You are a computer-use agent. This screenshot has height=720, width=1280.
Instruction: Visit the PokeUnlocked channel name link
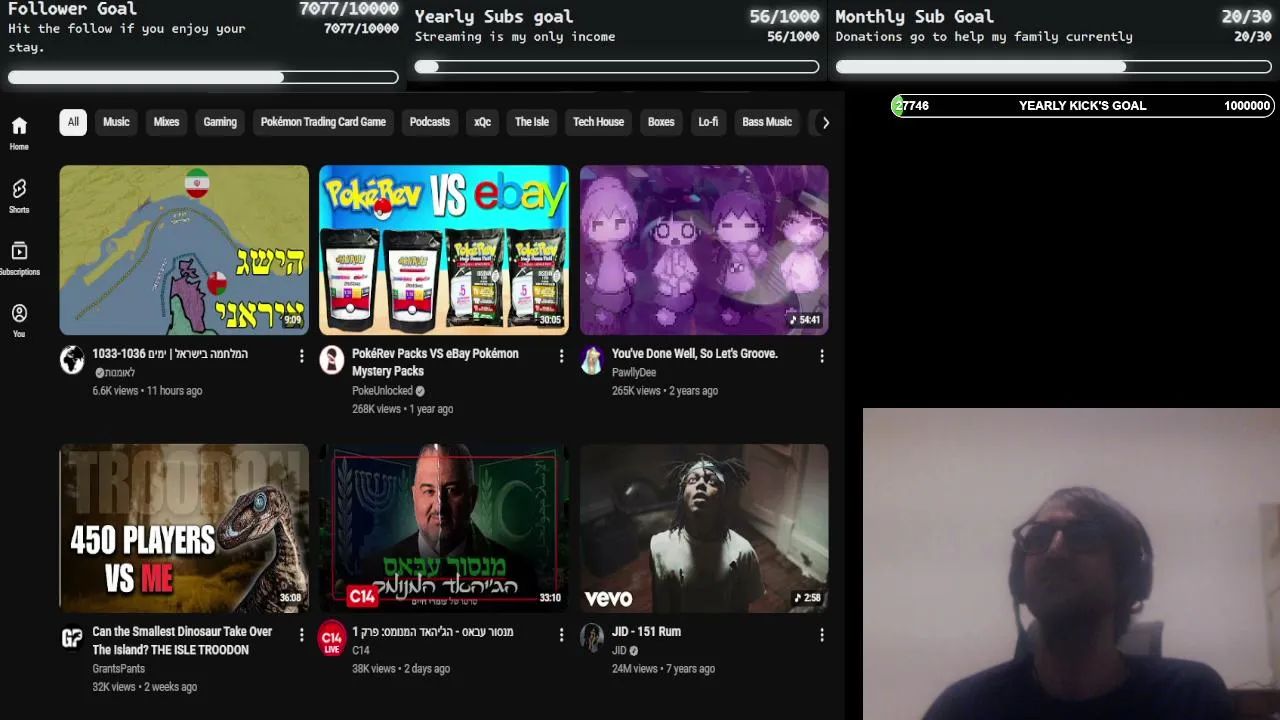pyautogui.click(x=382, y=391)
